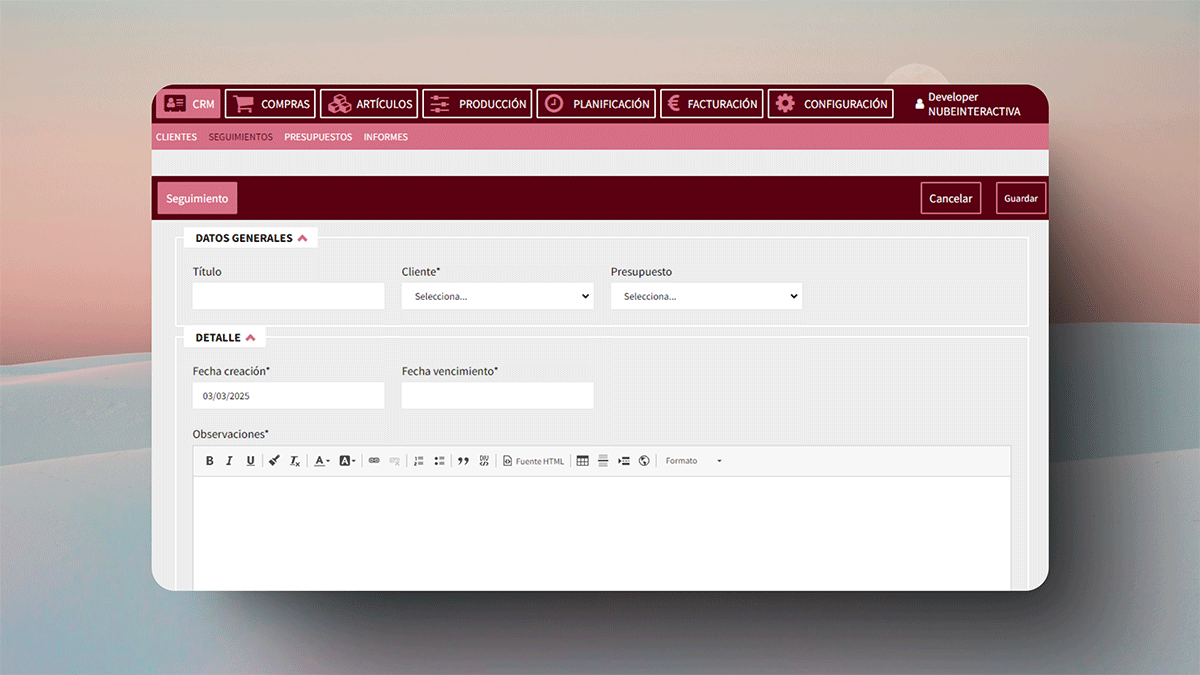Click the unlink icon in the toolbar
1200x675 pixels.
[395, 461]
